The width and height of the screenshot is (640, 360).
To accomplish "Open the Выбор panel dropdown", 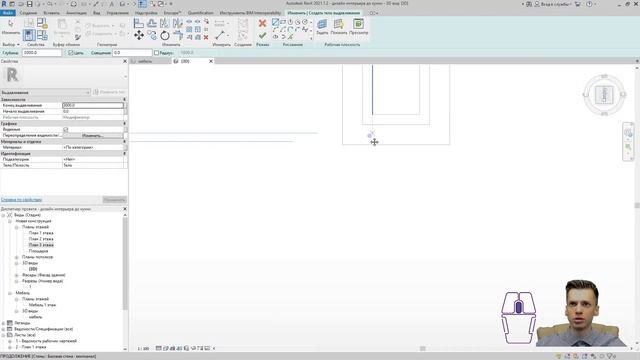I will (x=11, y=44).
